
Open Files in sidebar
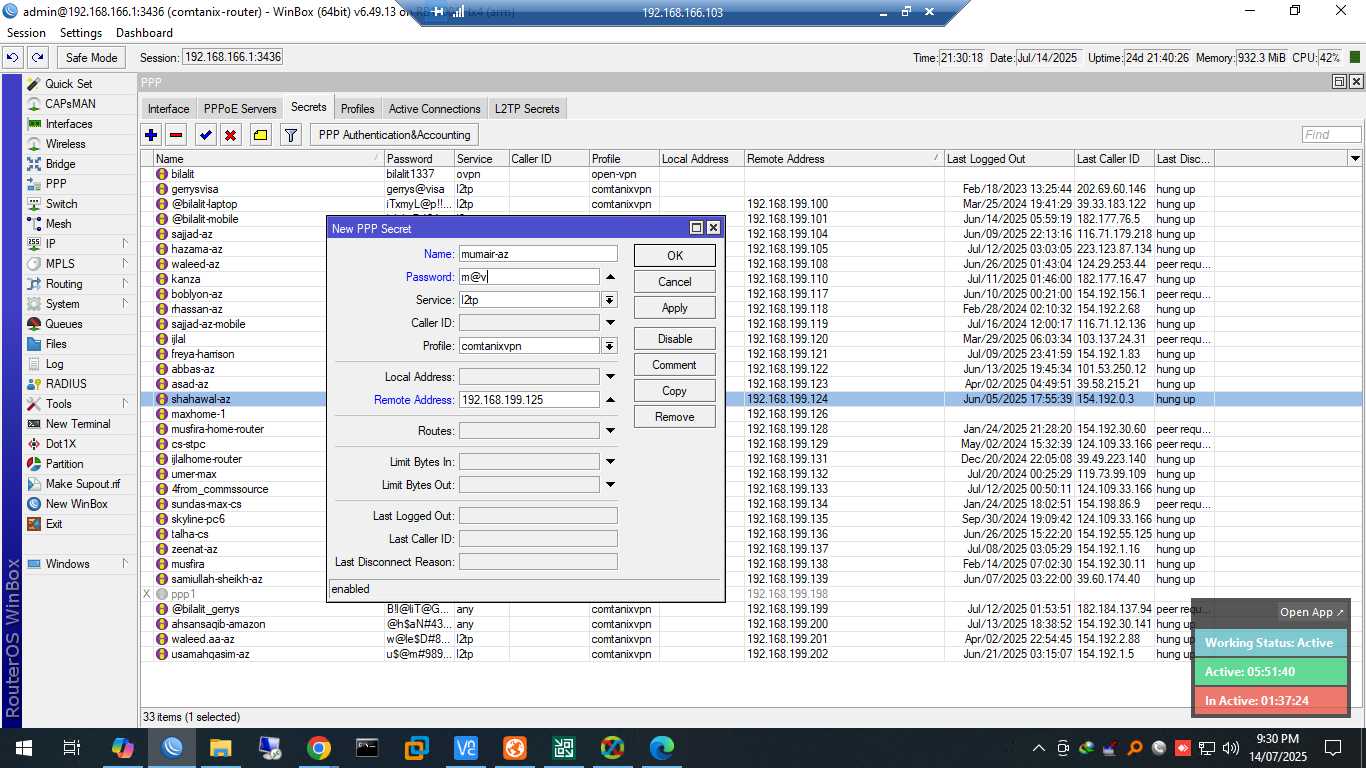click(56, 344)
